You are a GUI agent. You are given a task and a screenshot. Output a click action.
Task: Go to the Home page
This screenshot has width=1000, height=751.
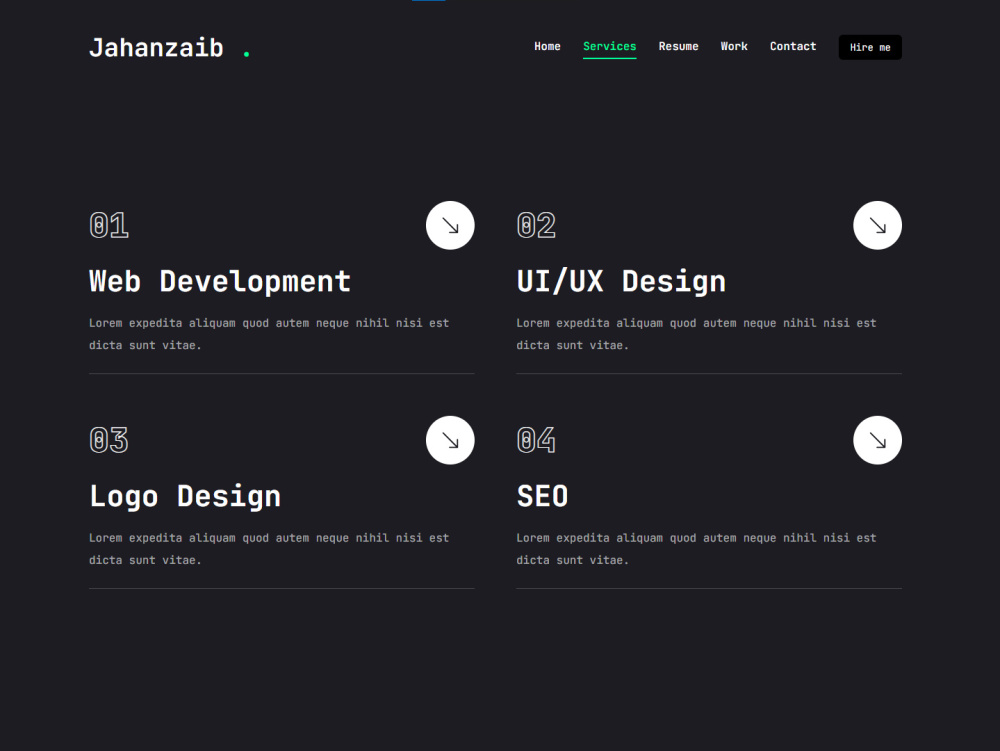[547, 47]
